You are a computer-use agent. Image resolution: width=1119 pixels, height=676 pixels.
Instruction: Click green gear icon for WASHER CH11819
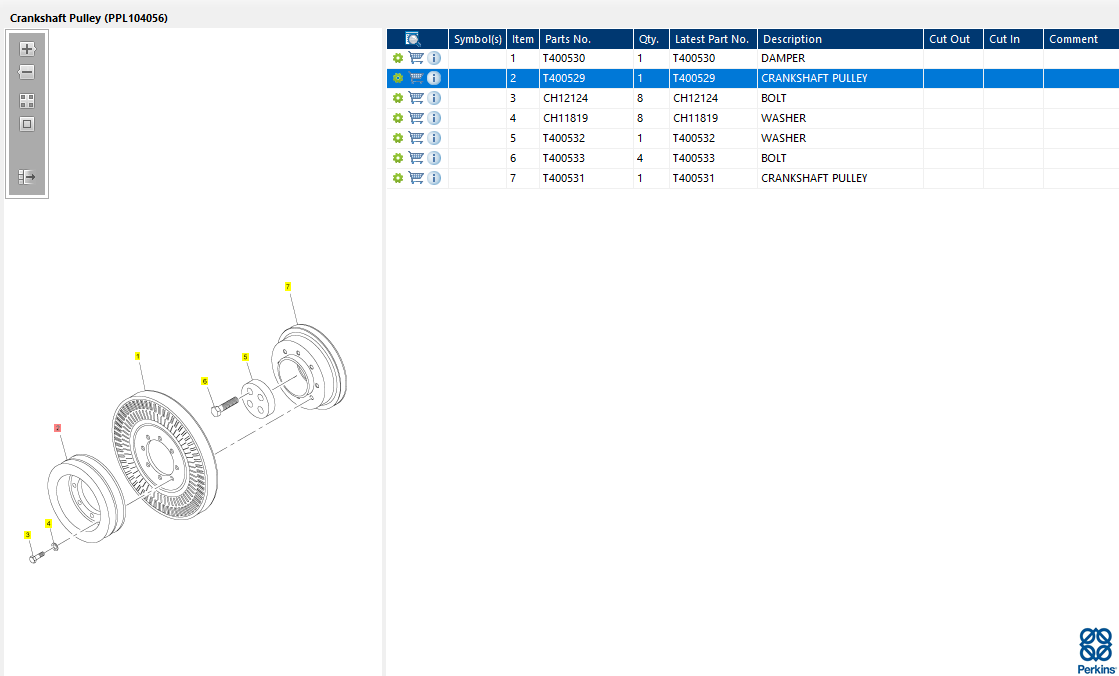coord(398,118)
